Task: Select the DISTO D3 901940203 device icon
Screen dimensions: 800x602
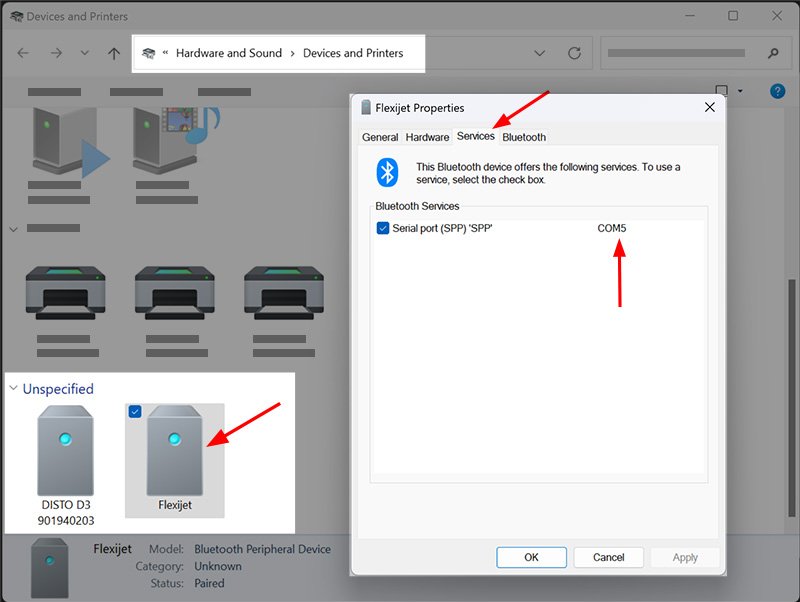Action: click(65, 451)
